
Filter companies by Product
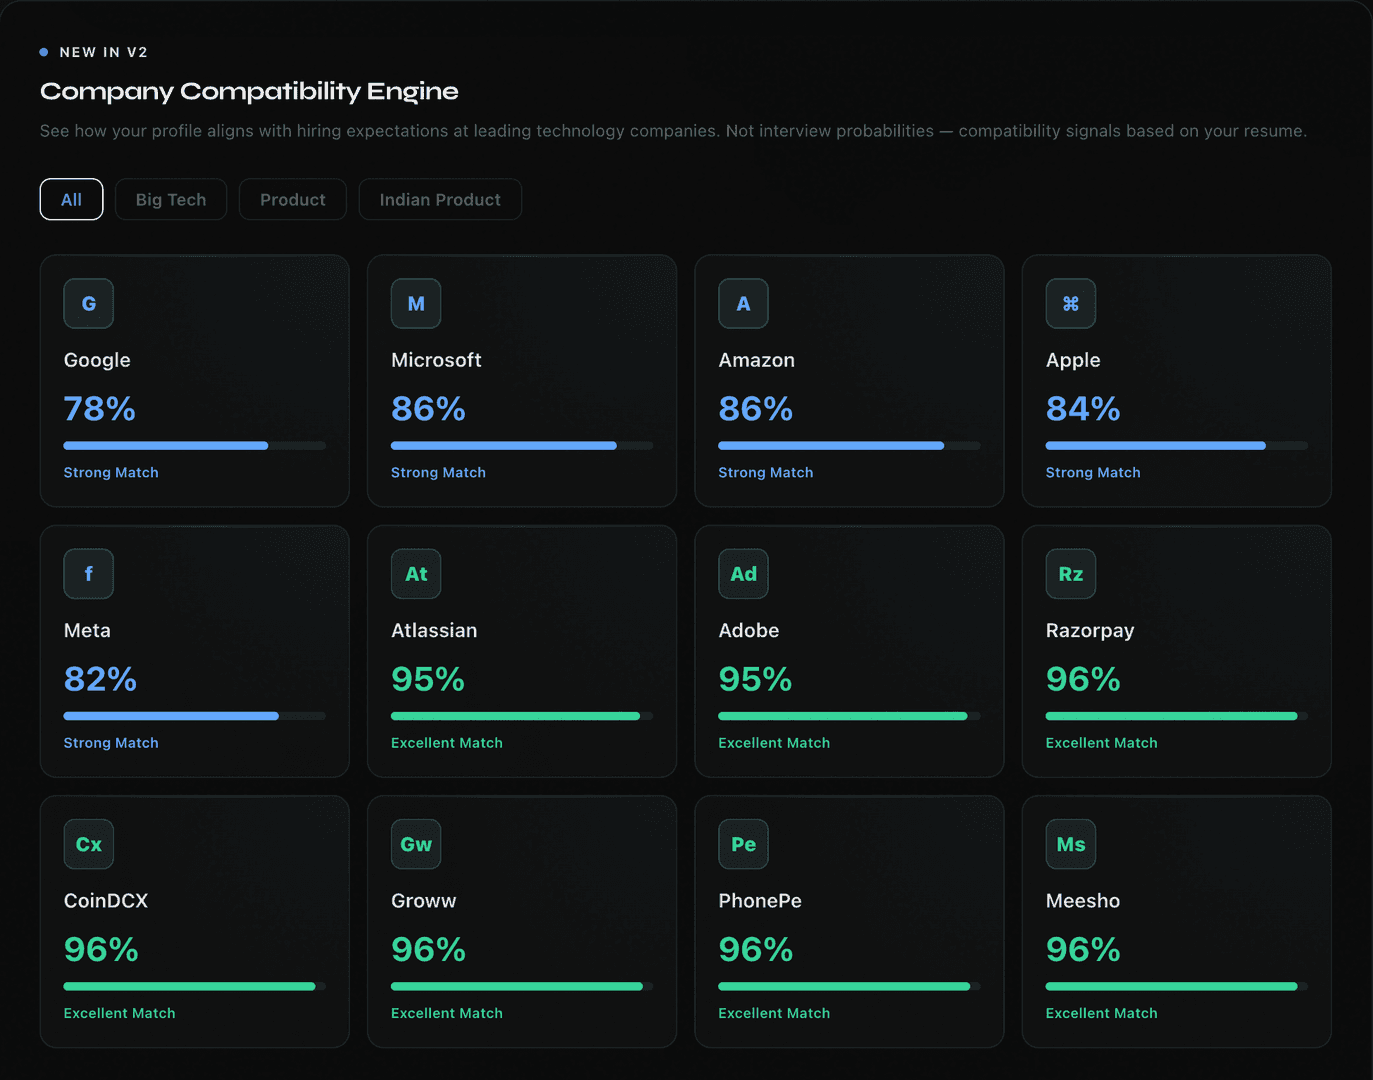pos(293,199)
